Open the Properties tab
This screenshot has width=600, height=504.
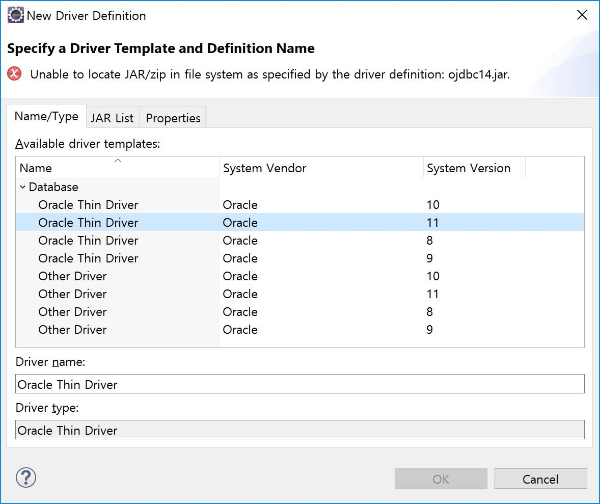point(173,118)
